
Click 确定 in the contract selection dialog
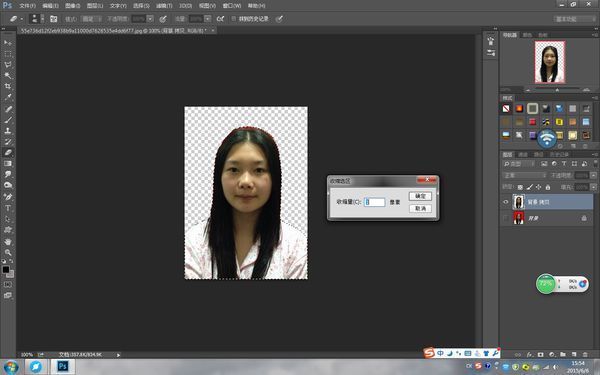(420, 196)
